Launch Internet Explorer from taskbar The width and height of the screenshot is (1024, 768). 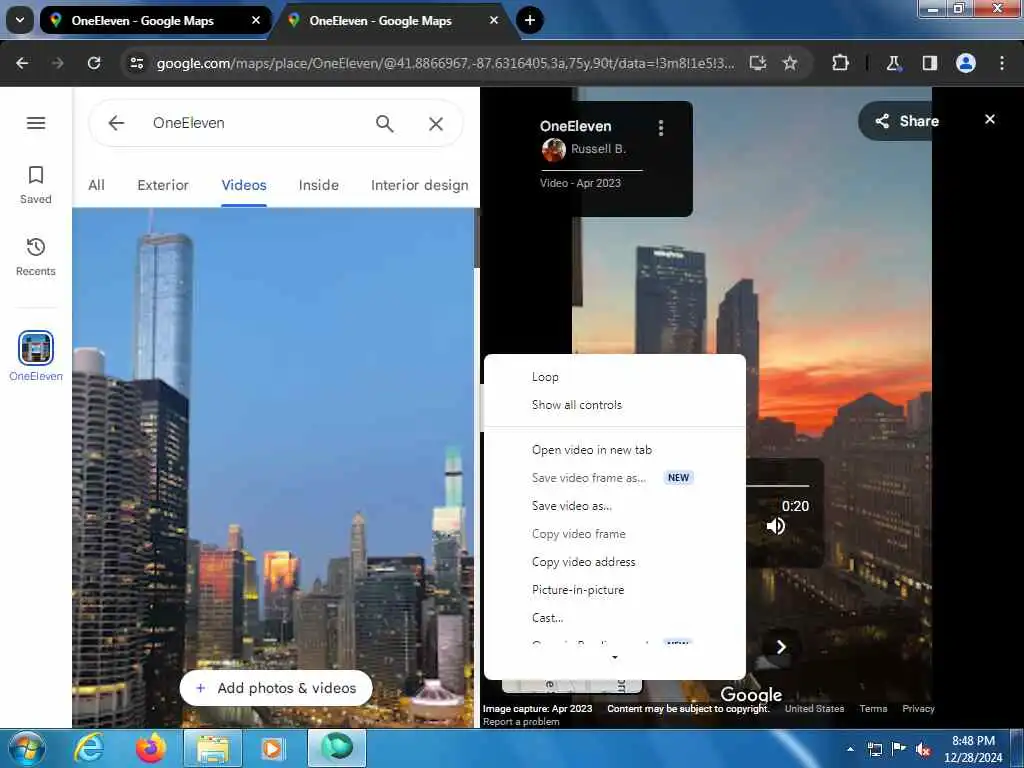[89, 748]
